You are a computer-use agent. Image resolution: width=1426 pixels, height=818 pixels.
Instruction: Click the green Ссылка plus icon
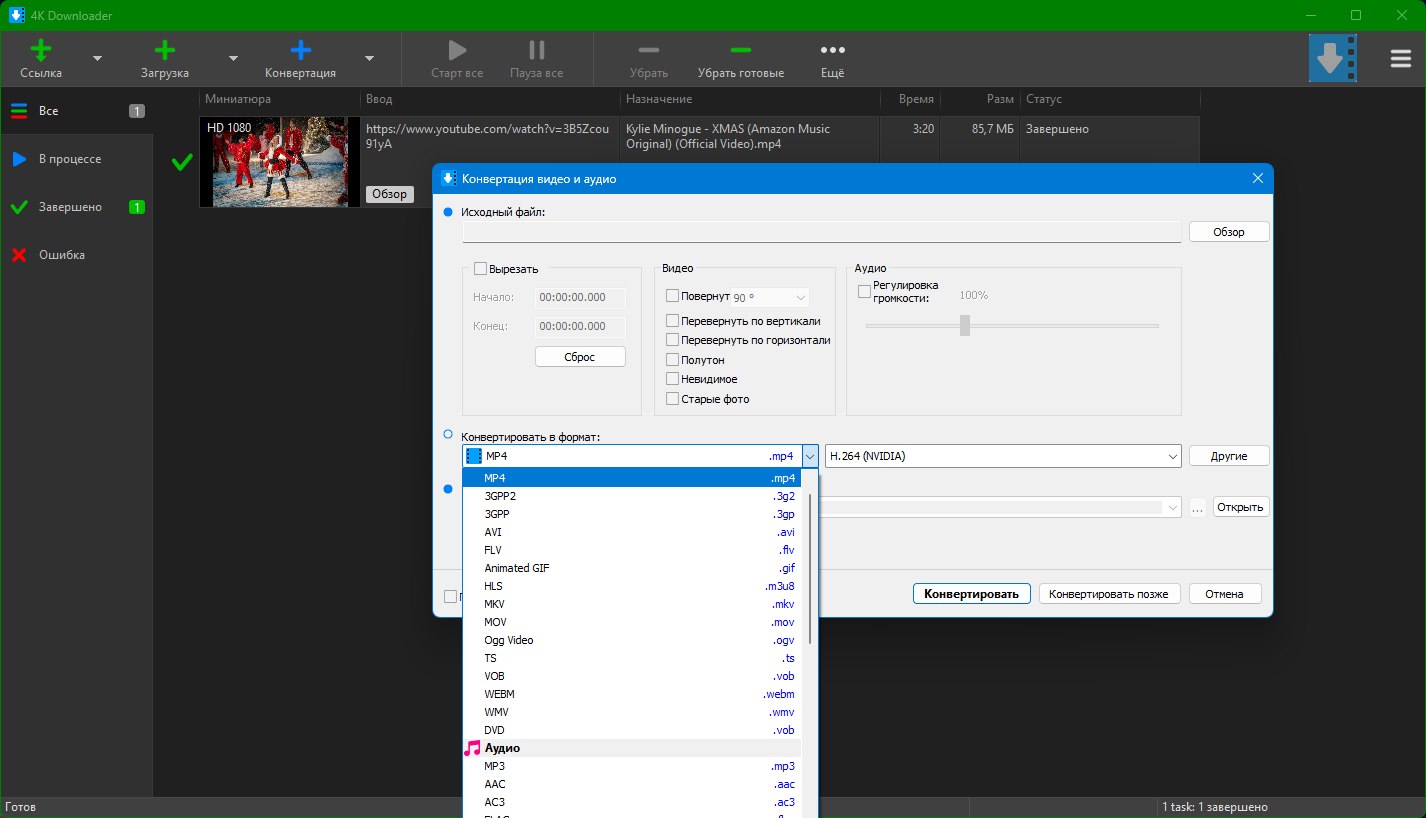point(41,51)
